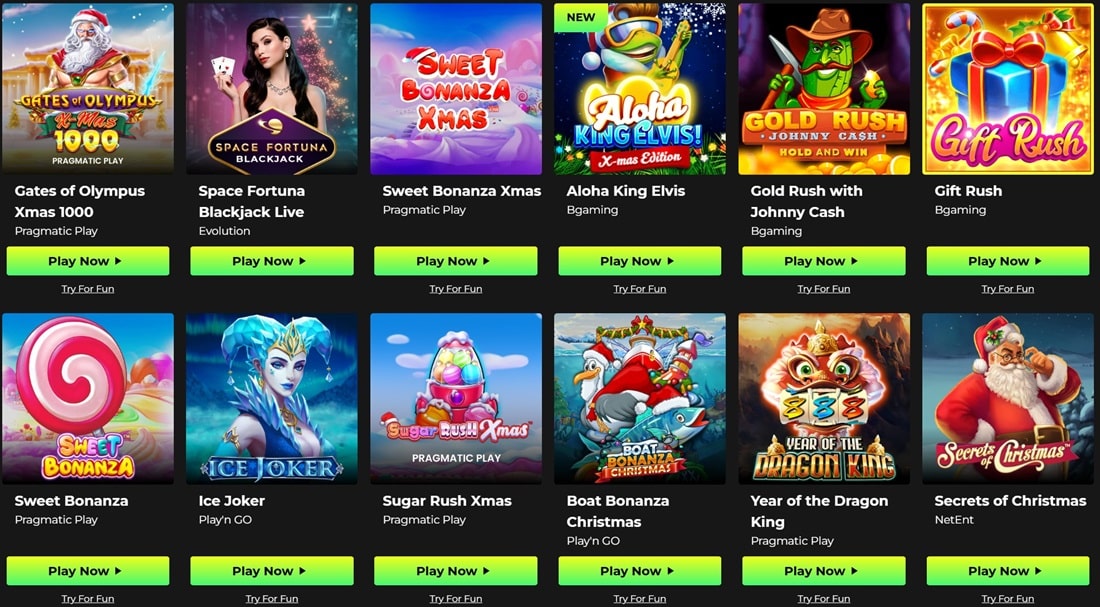
Task: Try Gold Rush with Johnny Cash for fun
Action: tap(824, 289)
